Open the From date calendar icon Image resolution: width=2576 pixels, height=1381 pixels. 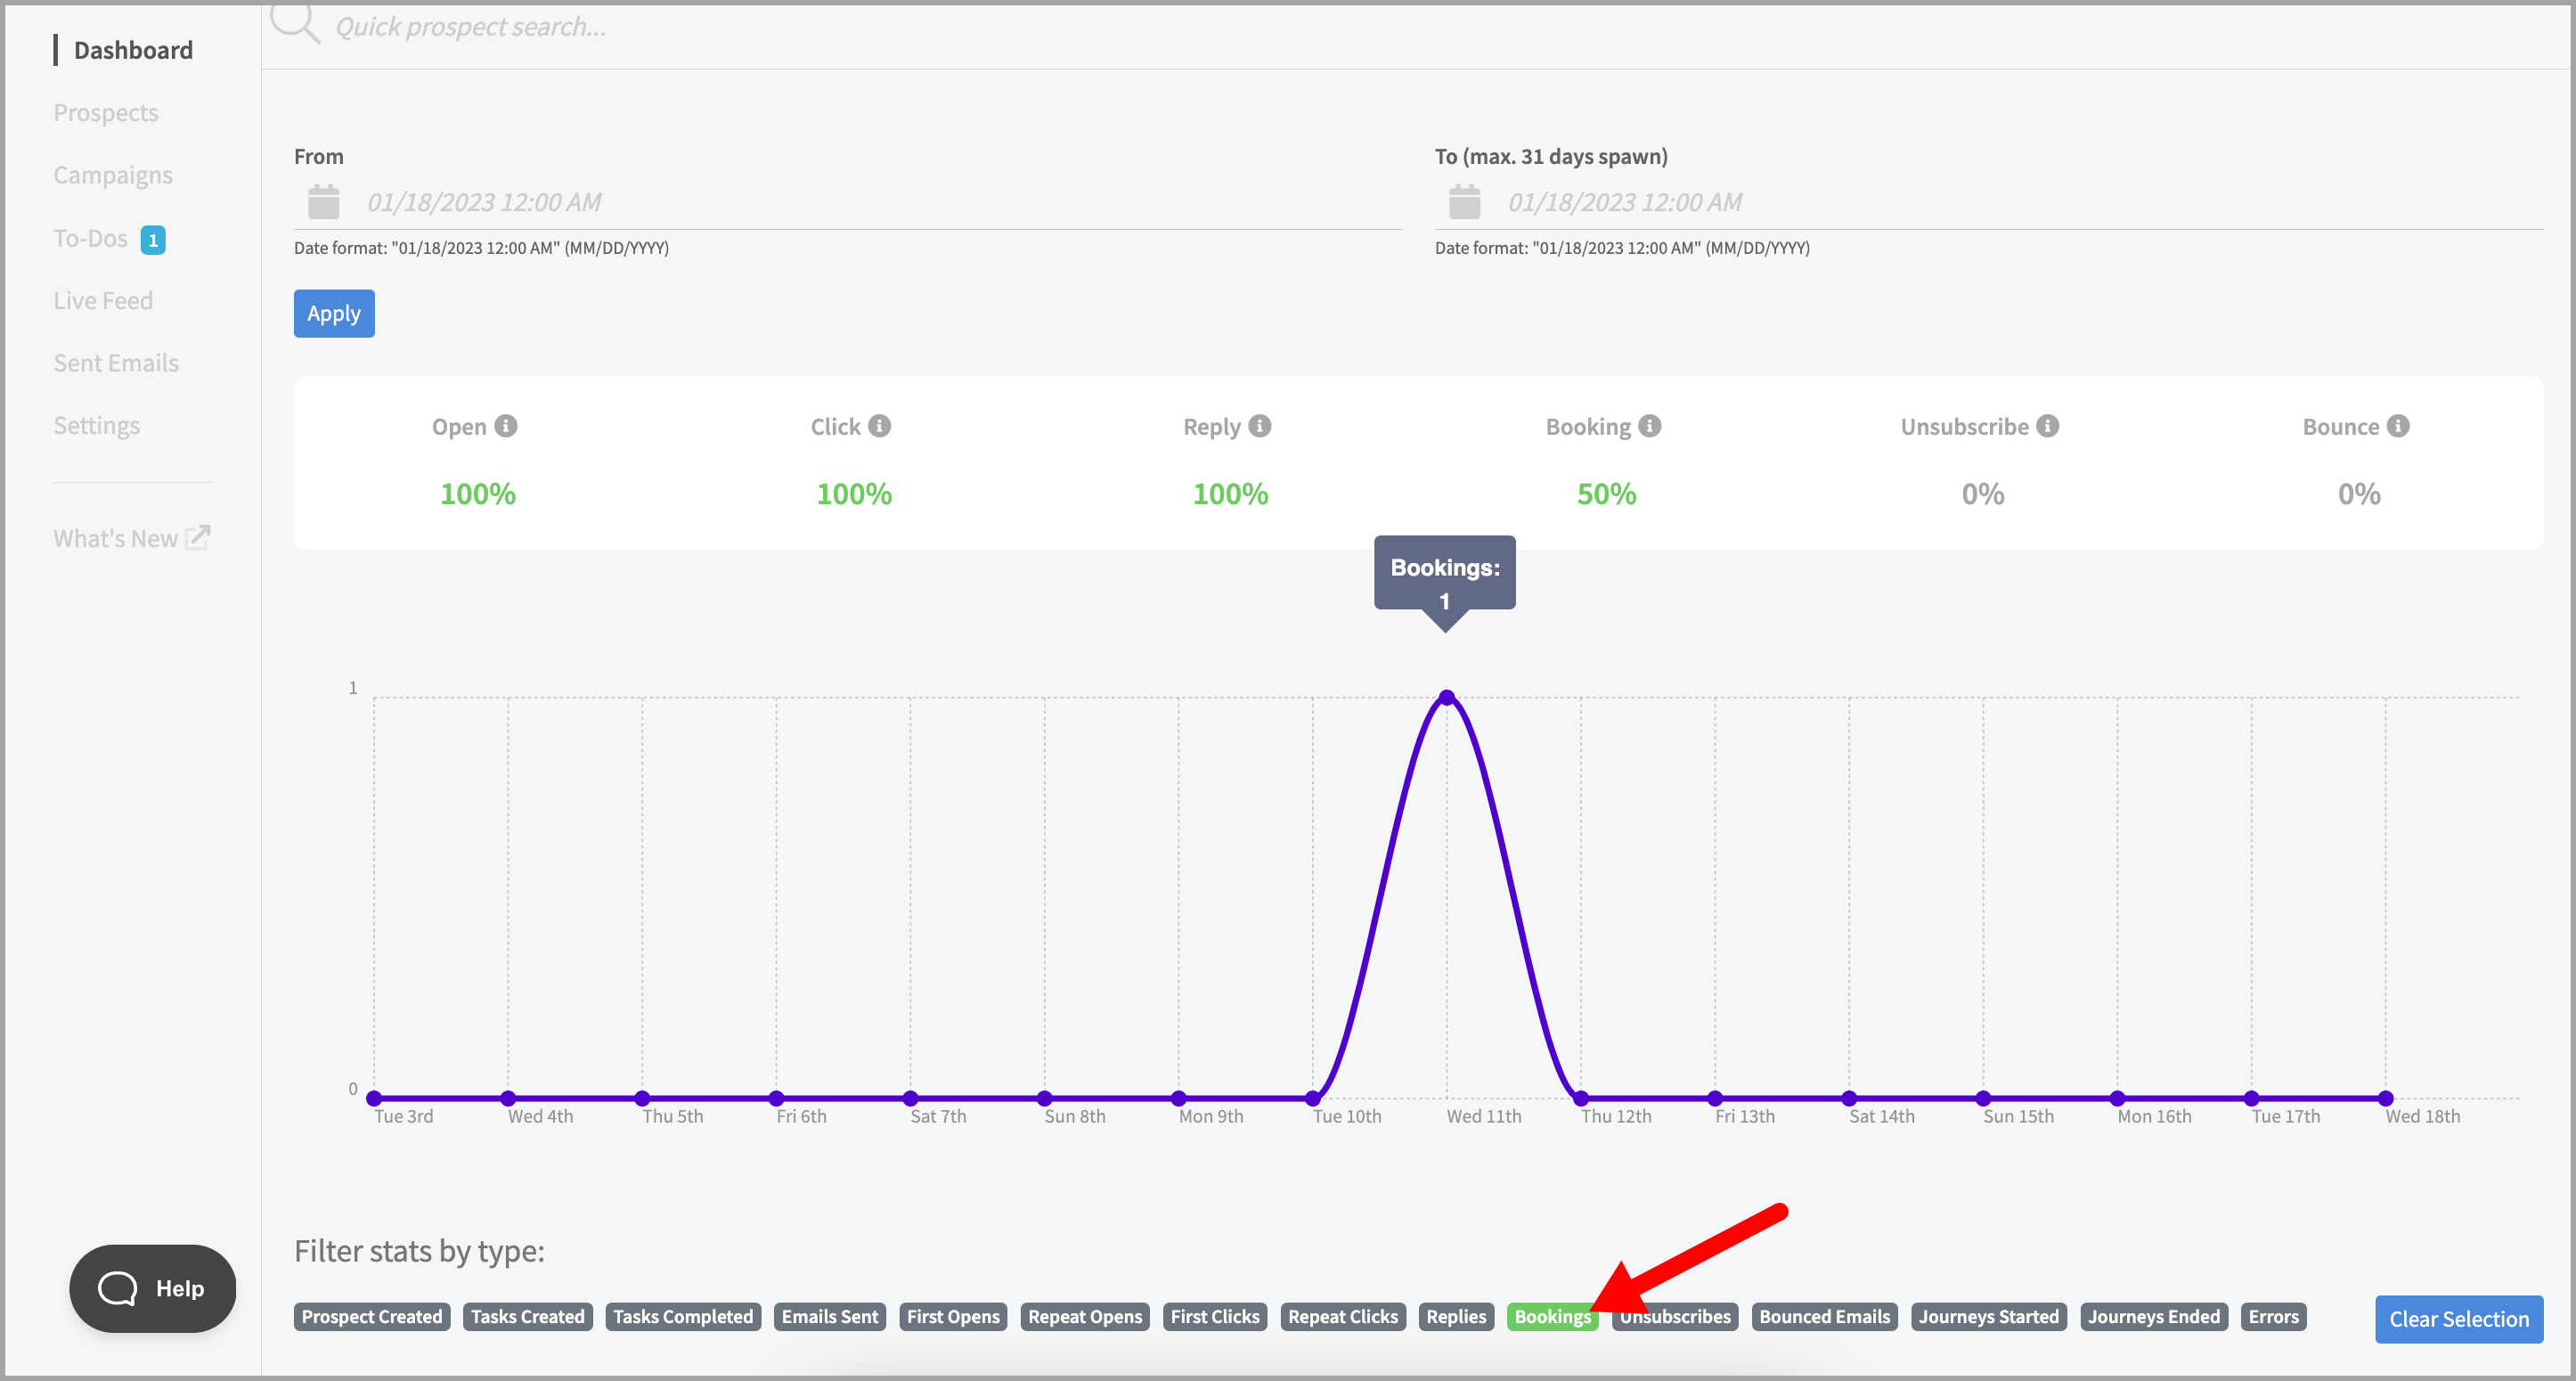click(323, 202)
